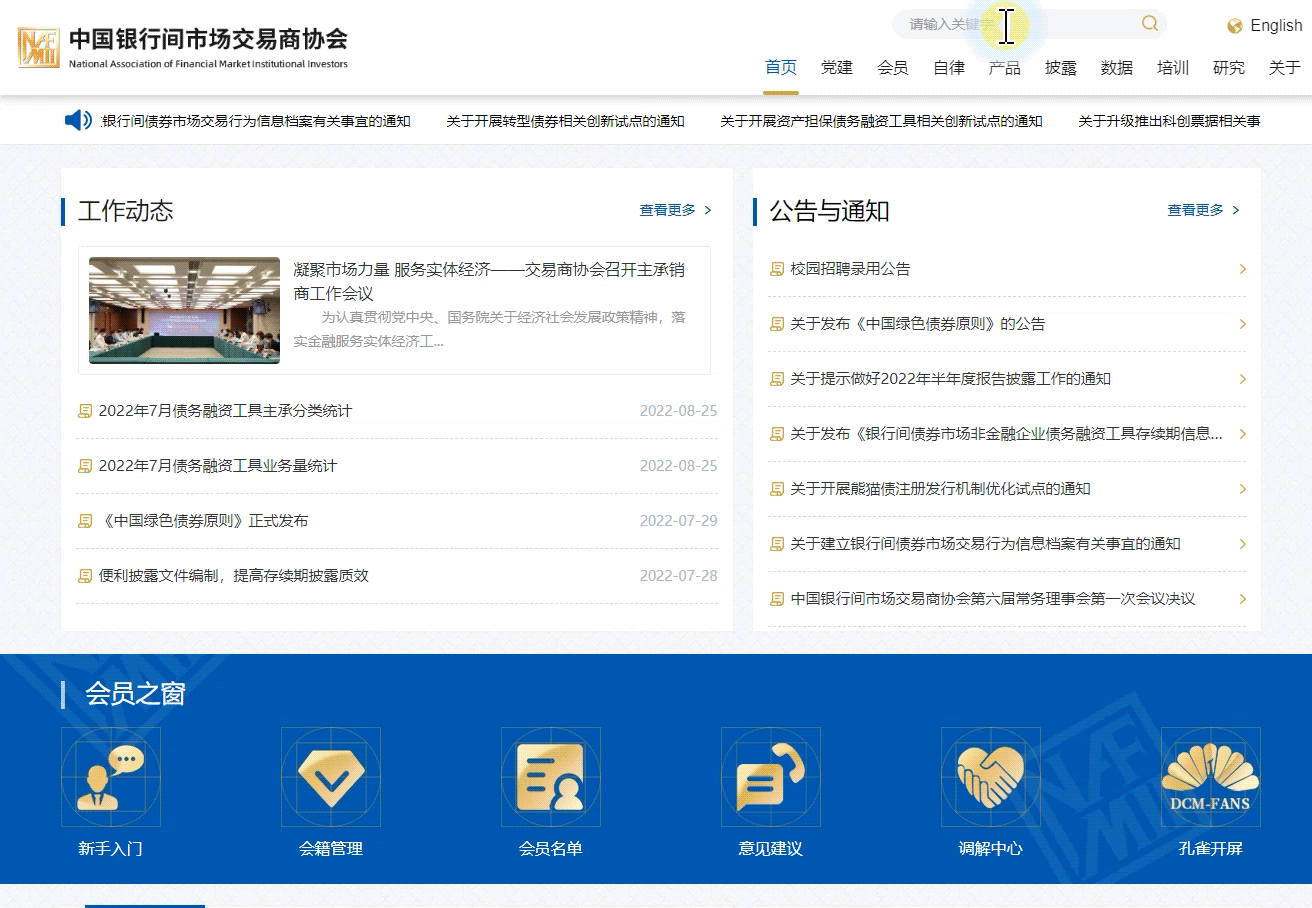Click chevron next to 工作动态 查看更多
The width and height of the screenshot is (1312, 908).
pos(708,210)
